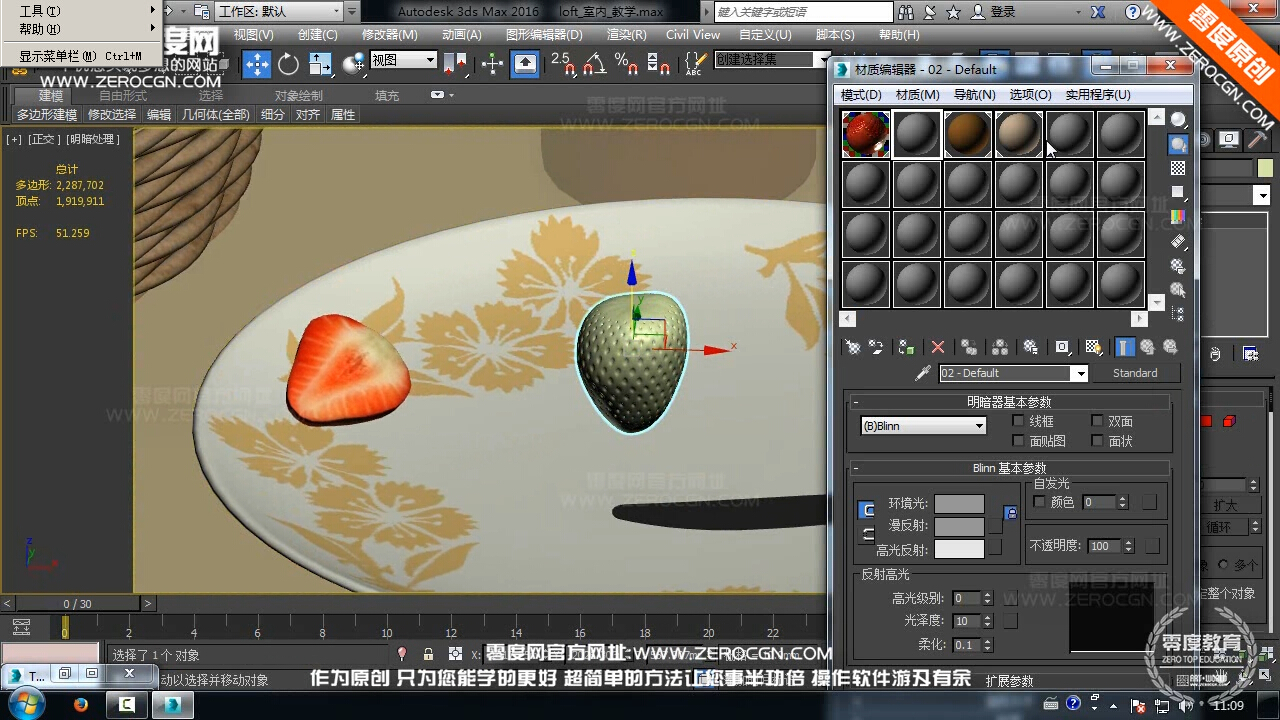Image resolution: width=1280 pixels, height=720 pixels.
Task: Click the Standard material type button
Action: (x=1135, y=373)
